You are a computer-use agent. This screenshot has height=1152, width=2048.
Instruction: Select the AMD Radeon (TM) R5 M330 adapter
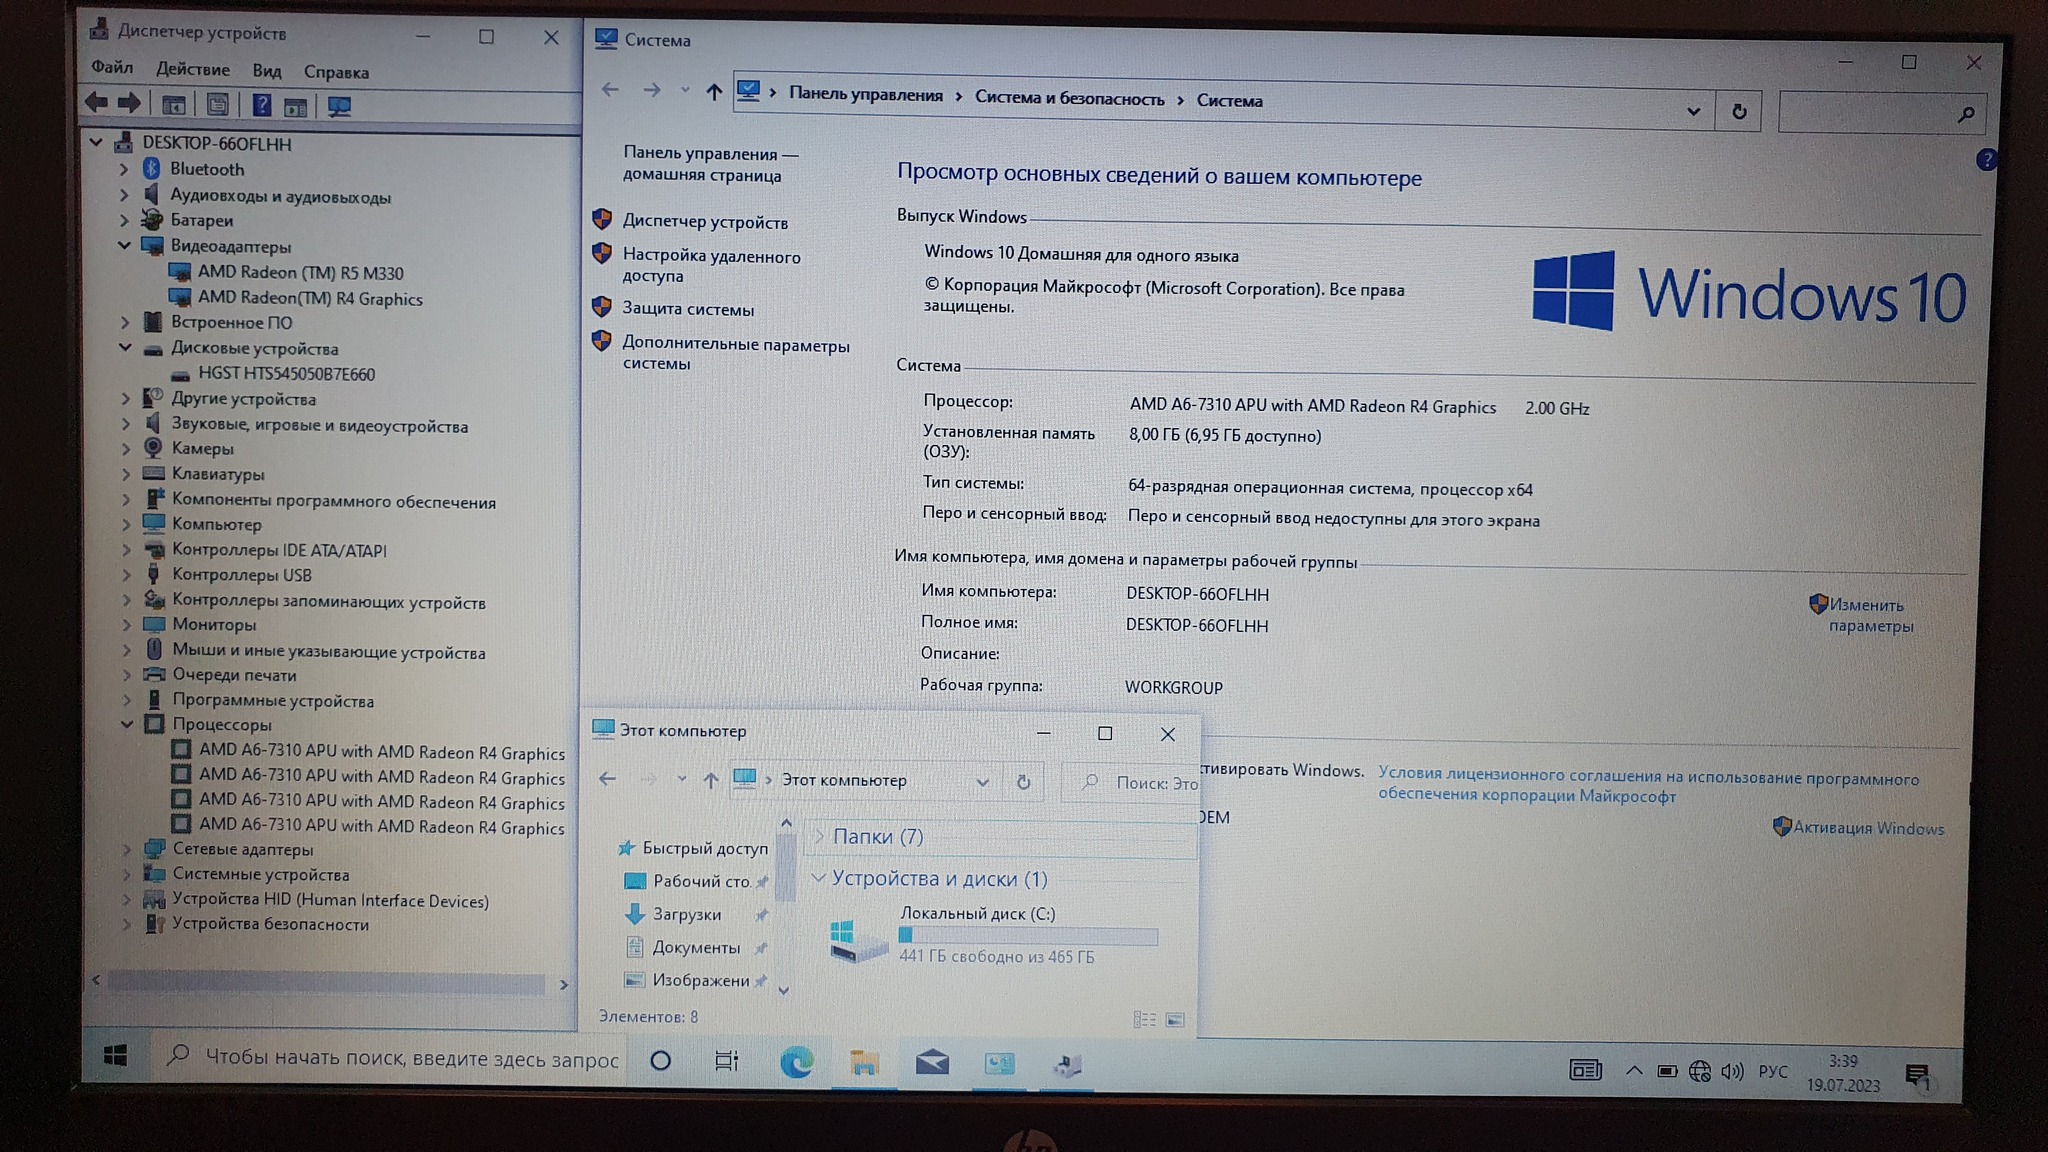pyautogui.click(x=300, y=272)
